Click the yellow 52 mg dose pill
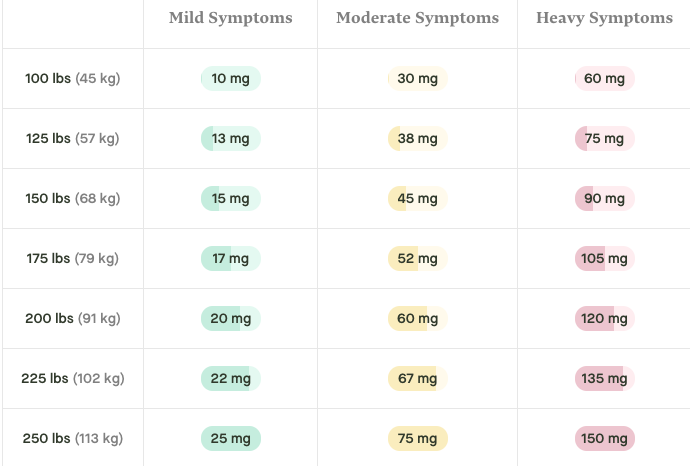The height and width of the screenshot is (466, 690). (417, 259)
